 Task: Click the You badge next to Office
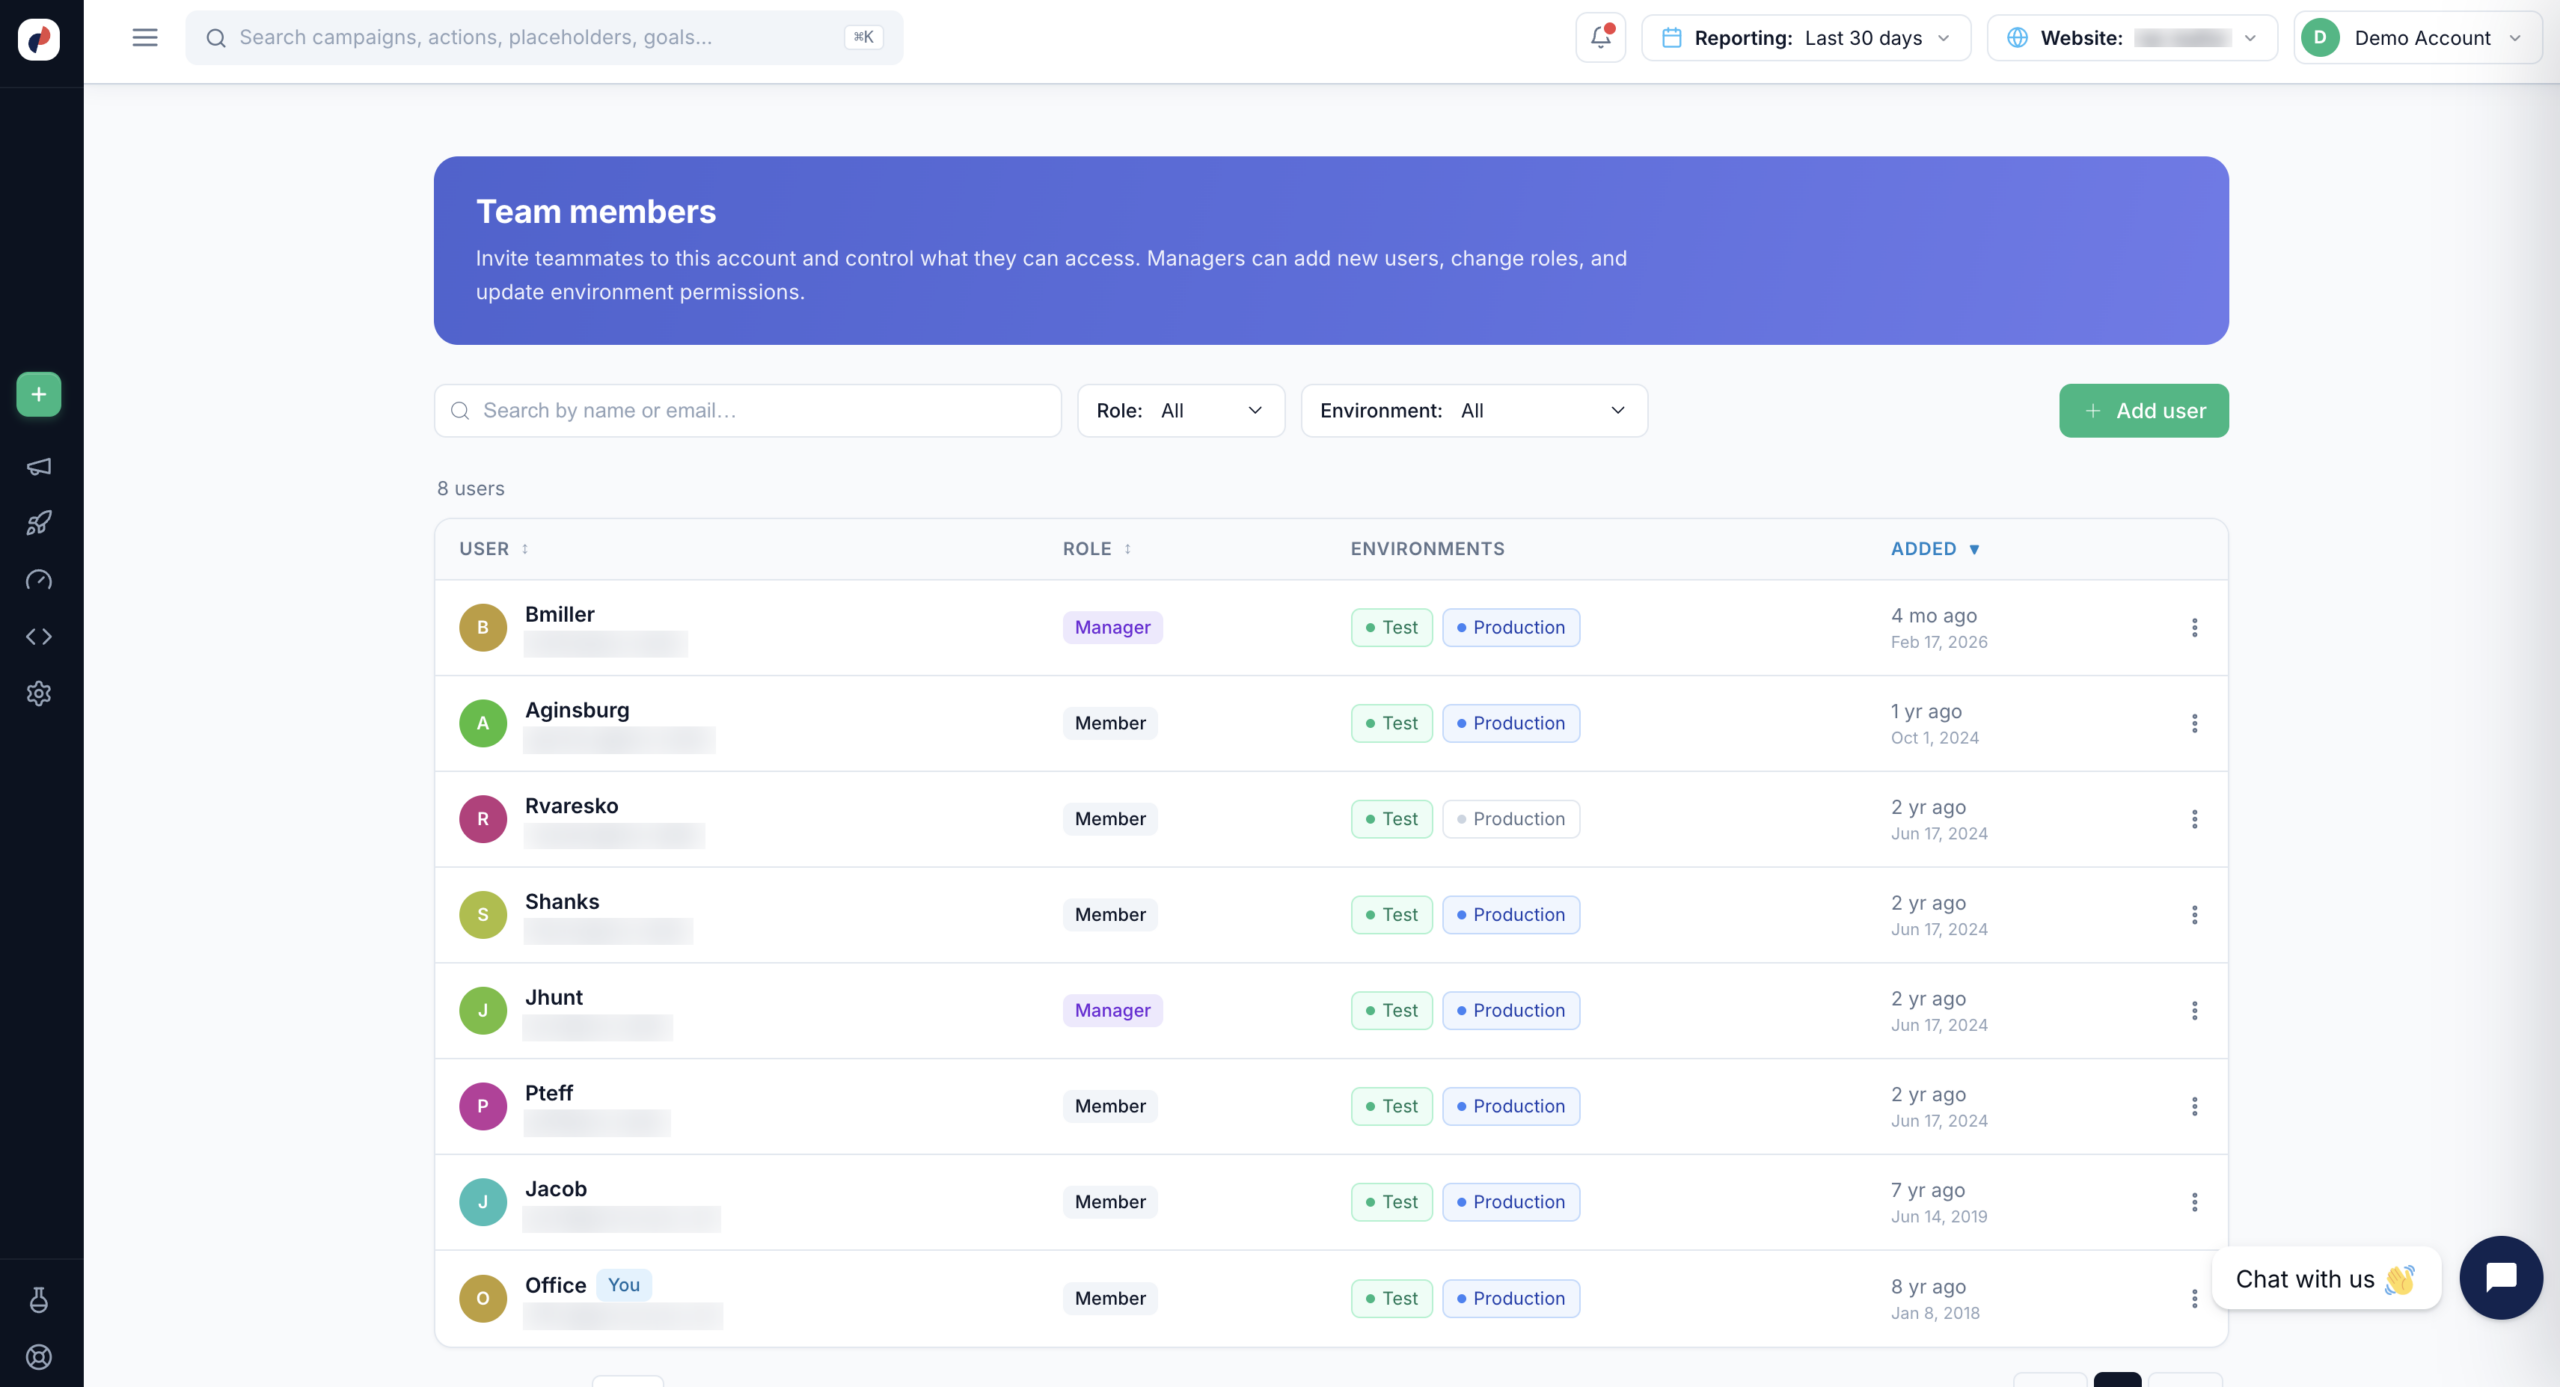[624, 1285]
